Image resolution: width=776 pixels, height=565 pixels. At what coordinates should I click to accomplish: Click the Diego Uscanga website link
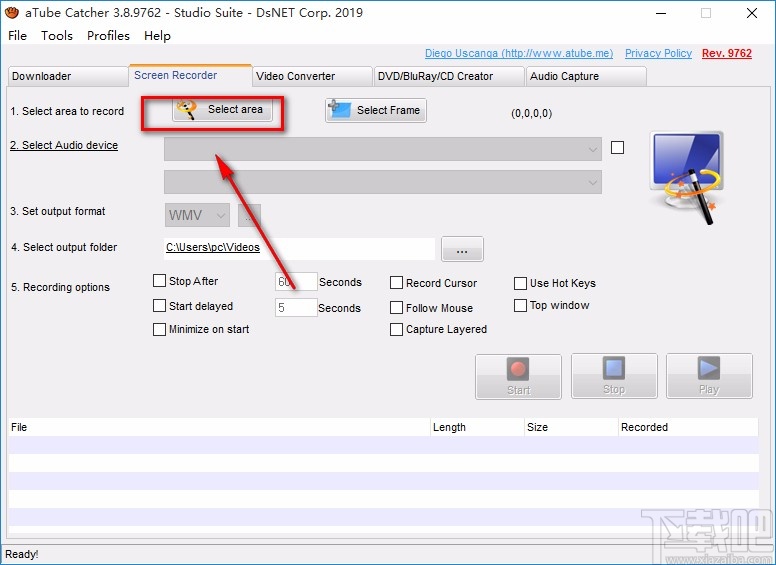coord(516,53)
